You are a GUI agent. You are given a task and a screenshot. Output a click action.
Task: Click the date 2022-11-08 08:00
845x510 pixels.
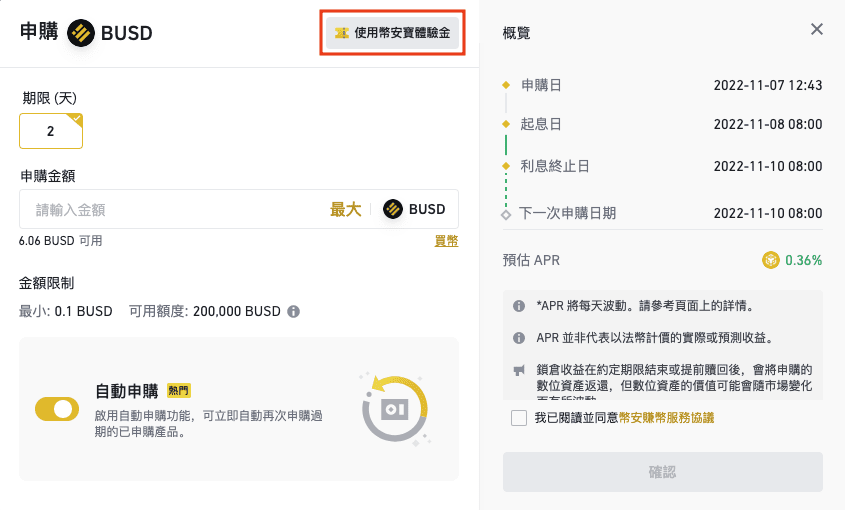point(768,124)
